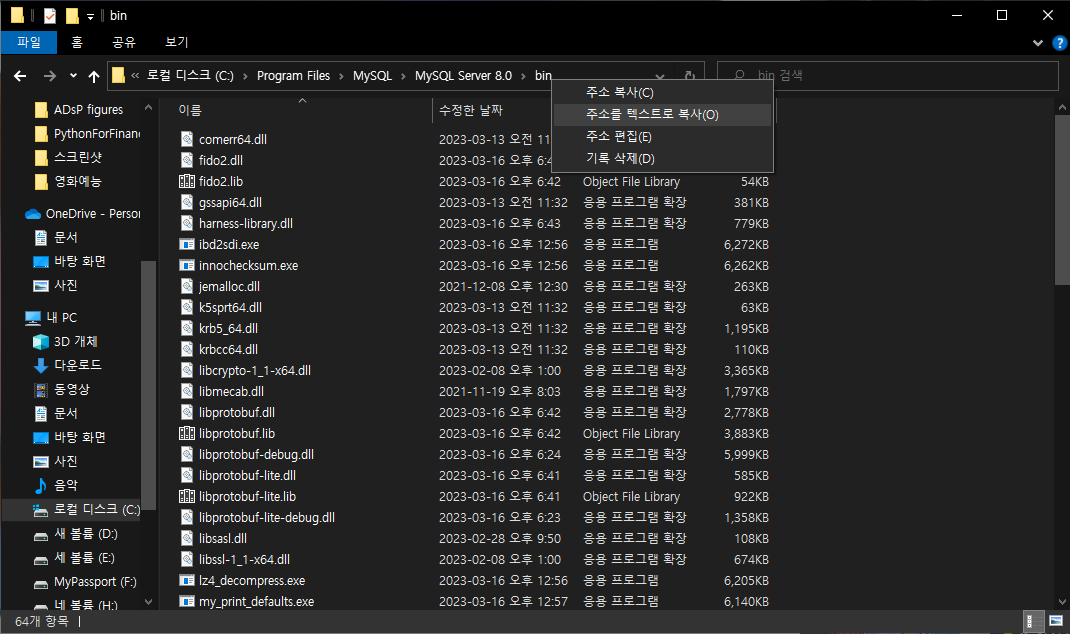Select the innochecksum.exe application icon

186,265
